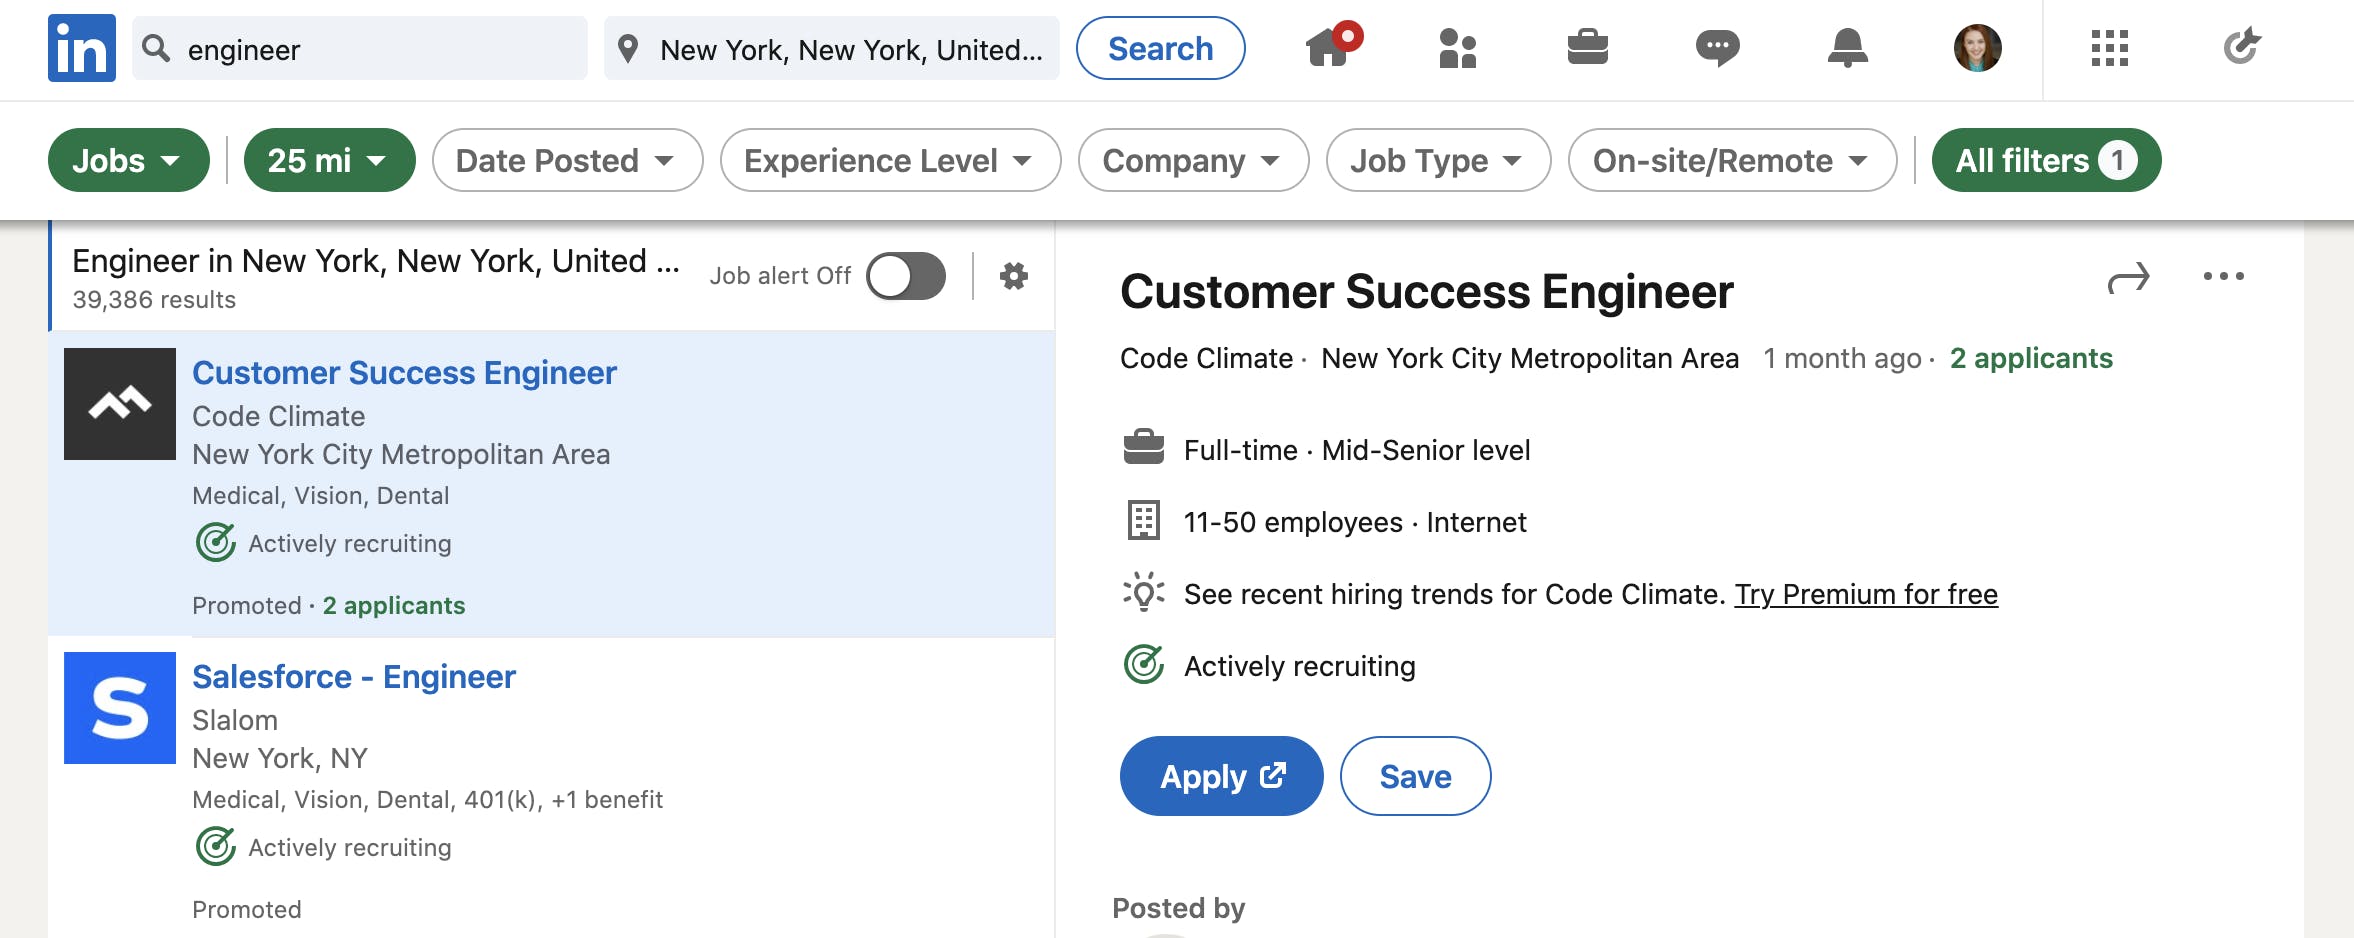
Task: Open the Notifications bell
Action: click(1847, 46)
